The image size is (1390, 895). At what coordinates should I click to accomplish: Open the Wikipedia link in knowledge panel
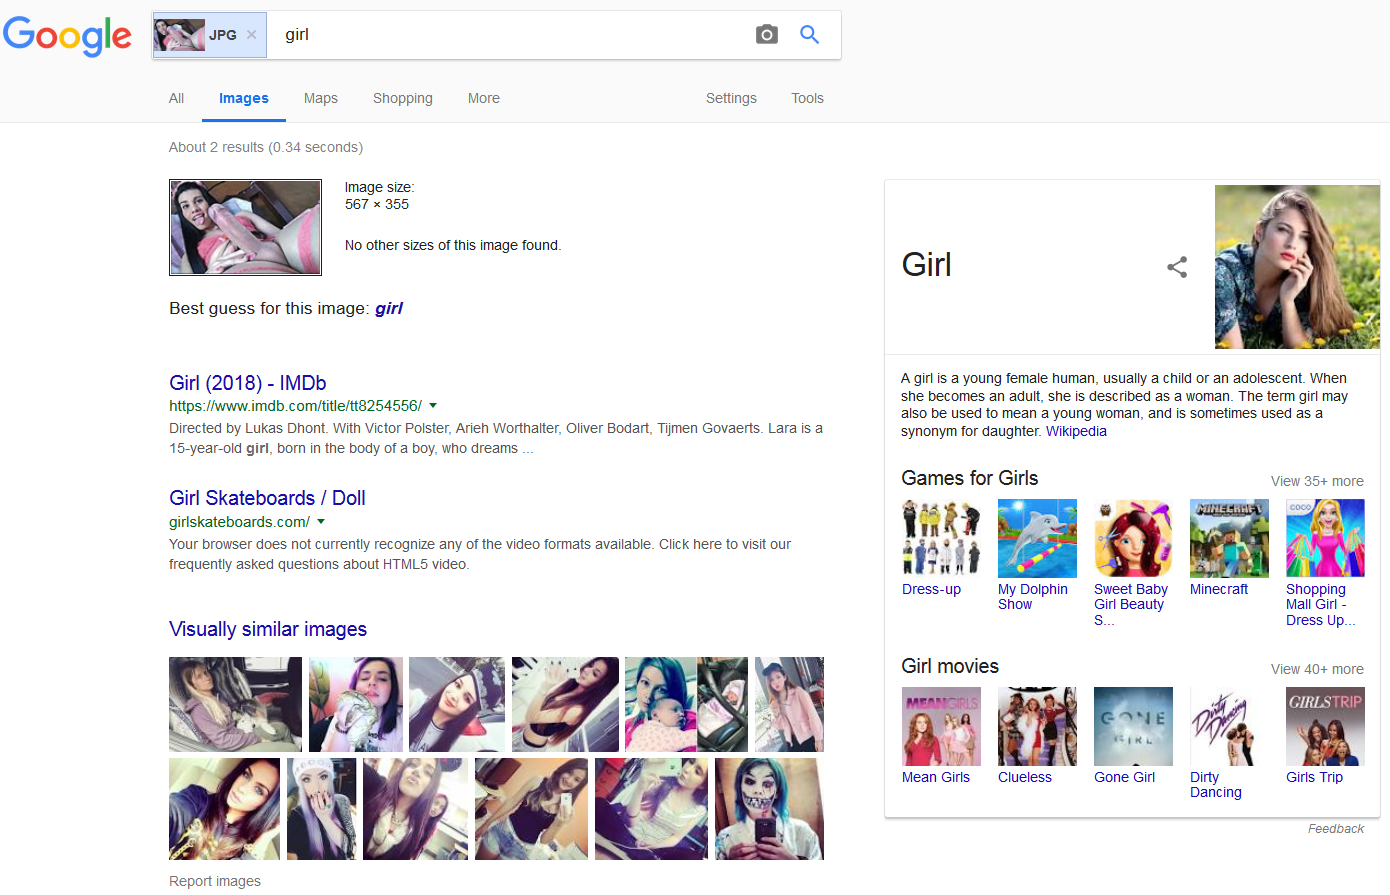click(1076, 431)
